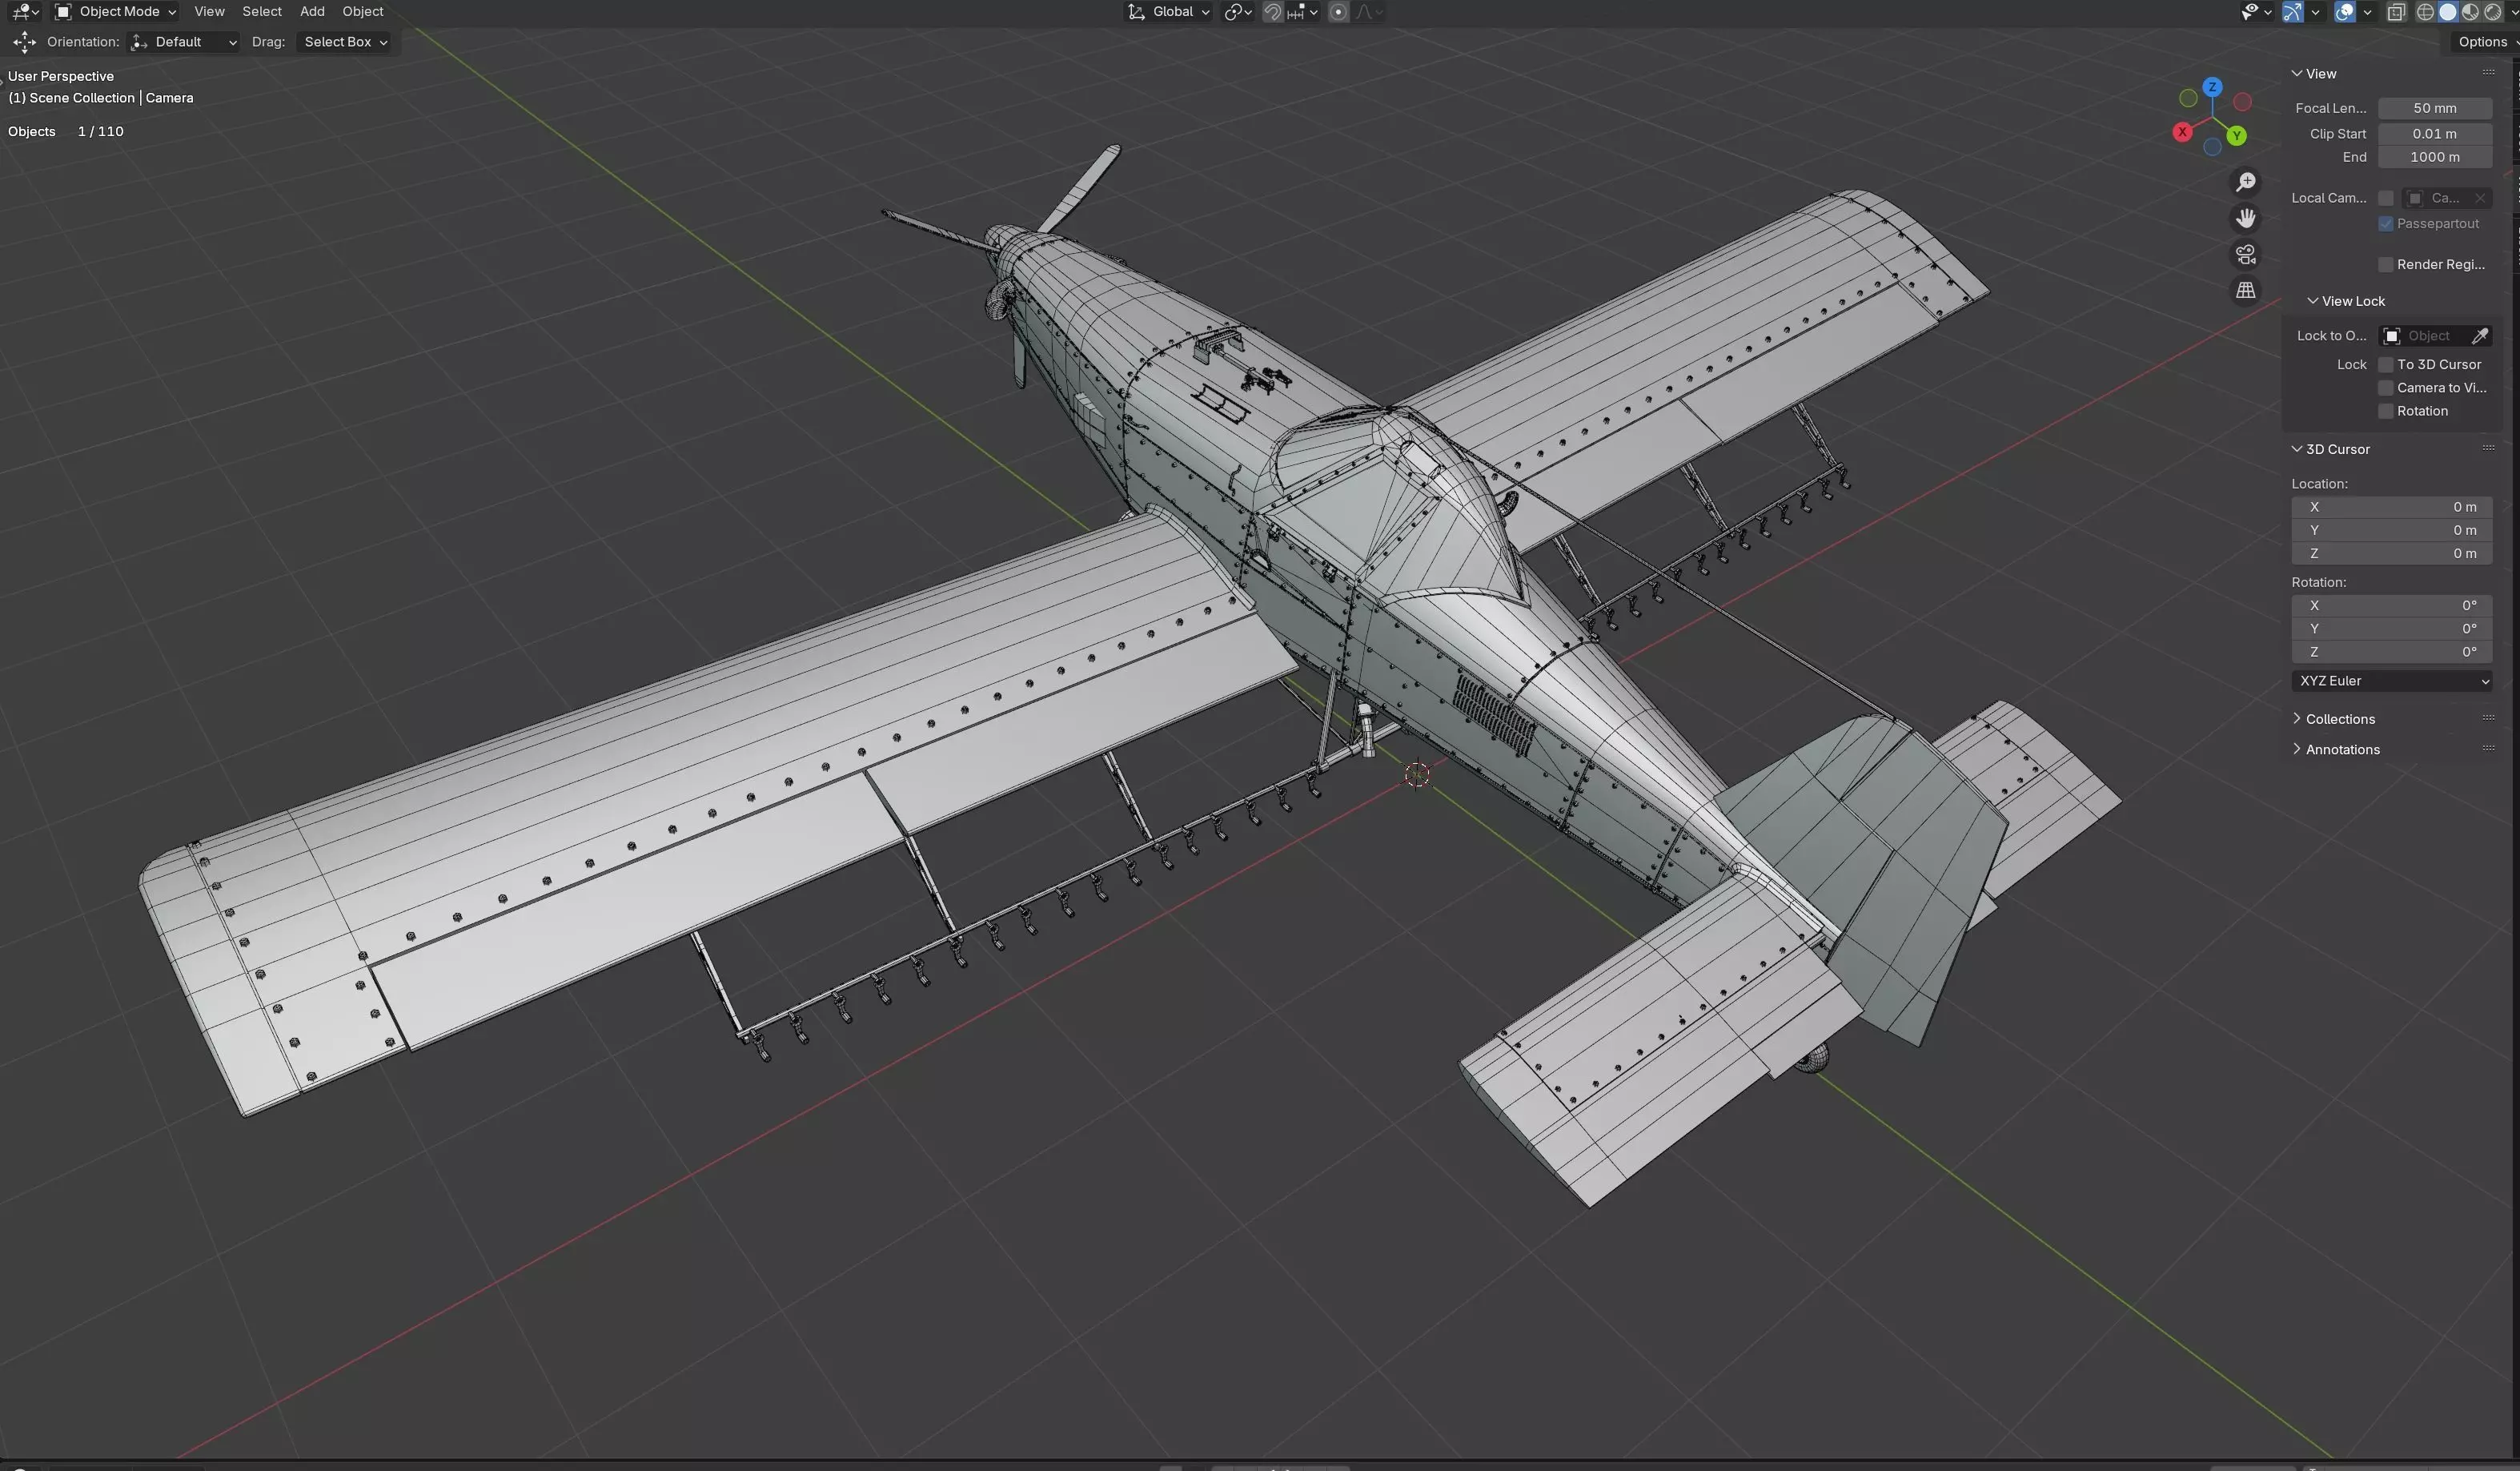Viewport: 2520px width, 1471px height.
Task: Expand the Annotations panel
Action: 2336,749
